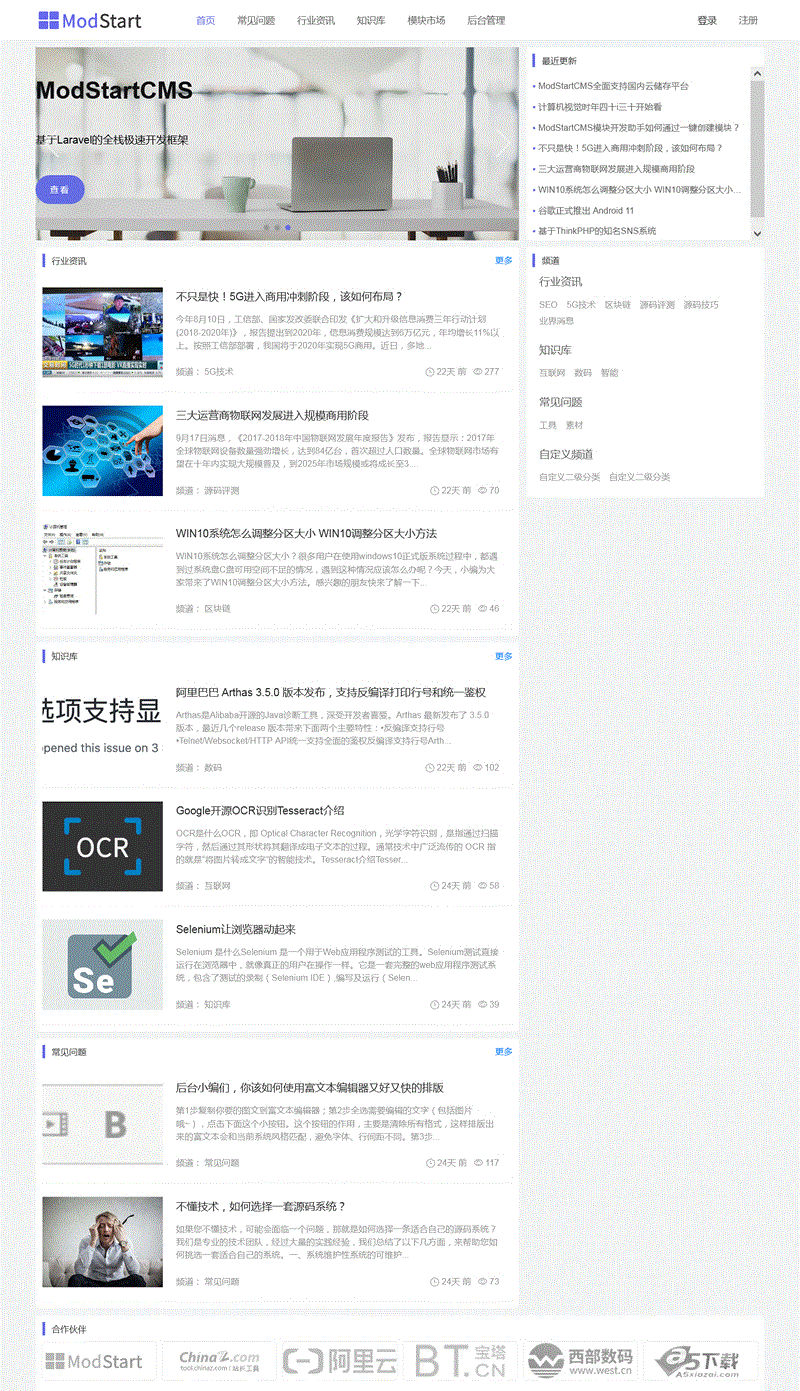
Task: Expand 更多 in the 行业资讯 section
Action: tap(503, 261)
